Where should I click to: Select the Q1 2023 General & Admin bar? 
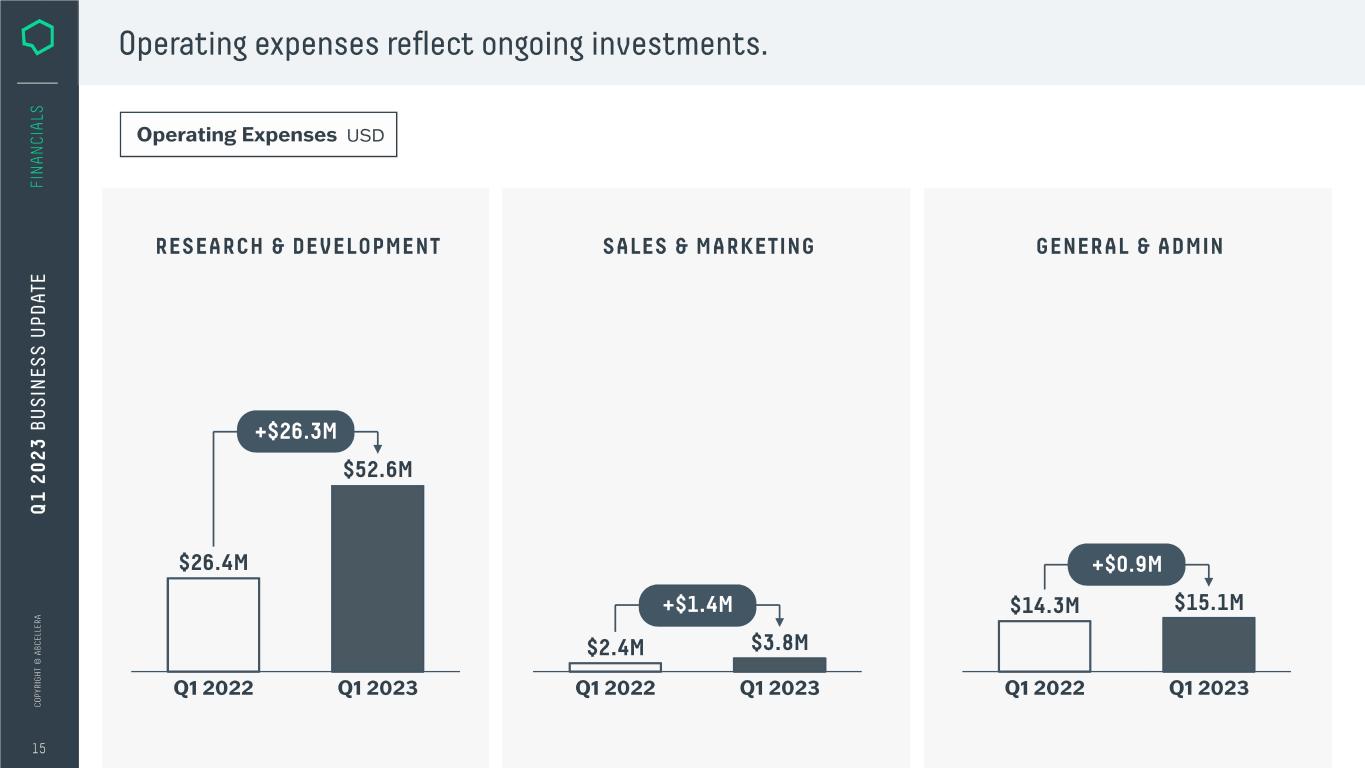pyautogui.click(x=1208, y=644)
